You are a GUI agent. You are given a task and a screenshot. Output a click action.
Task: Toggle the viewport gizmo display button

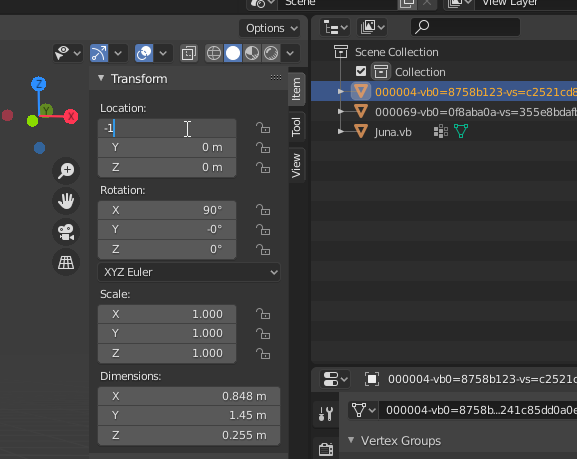(x=99, y=53)
